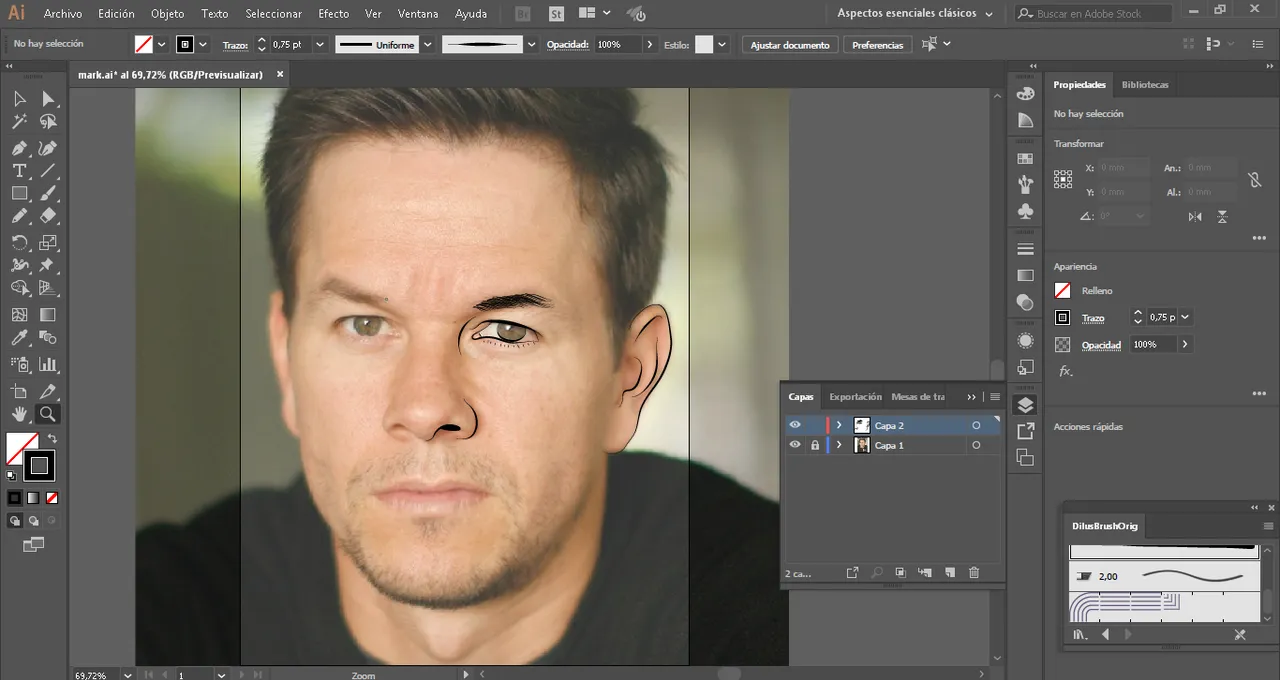The image size is (1280, 680).
Task: Choose the Lasso tool
Action: pos(48,122)
